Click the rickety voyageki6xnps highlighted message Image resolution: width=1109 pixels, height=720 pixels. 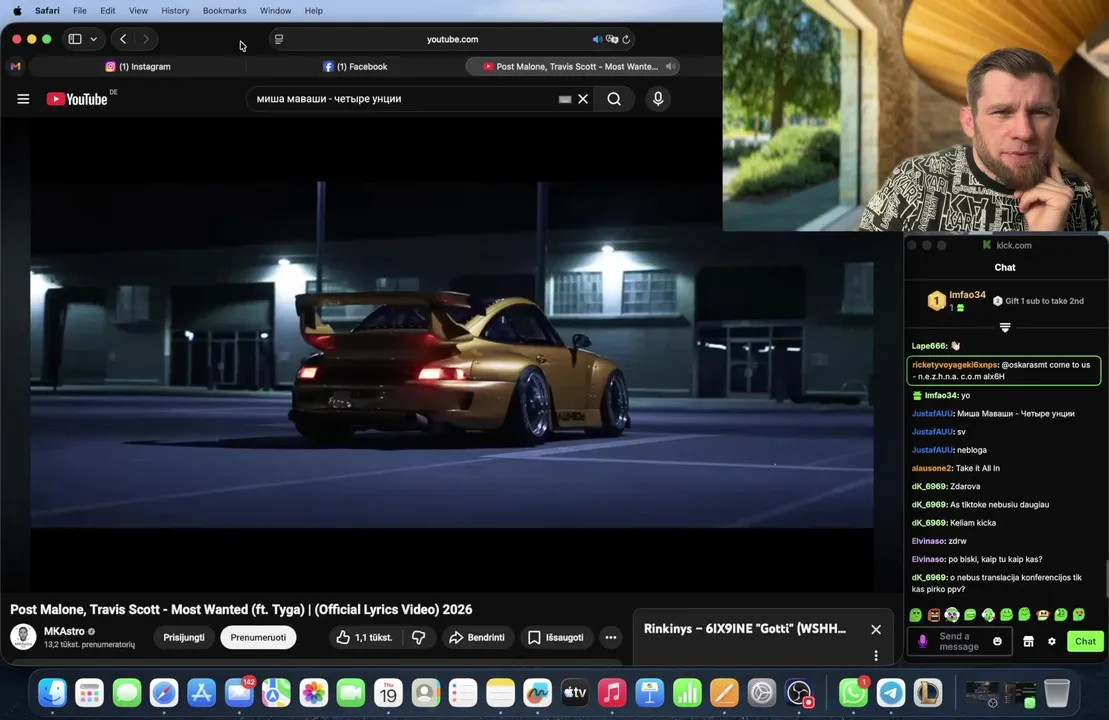(x=1004, y=371)
